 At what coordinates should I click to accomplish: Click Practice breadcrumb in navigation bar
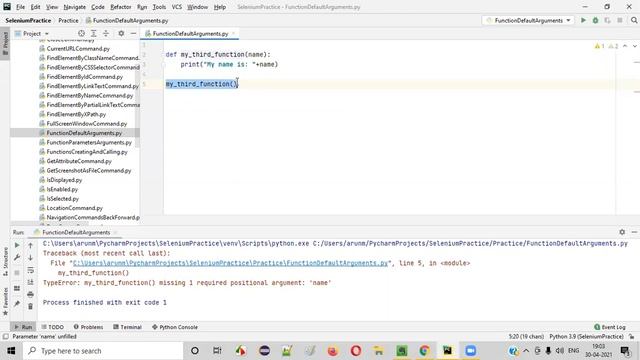[68, 20]
